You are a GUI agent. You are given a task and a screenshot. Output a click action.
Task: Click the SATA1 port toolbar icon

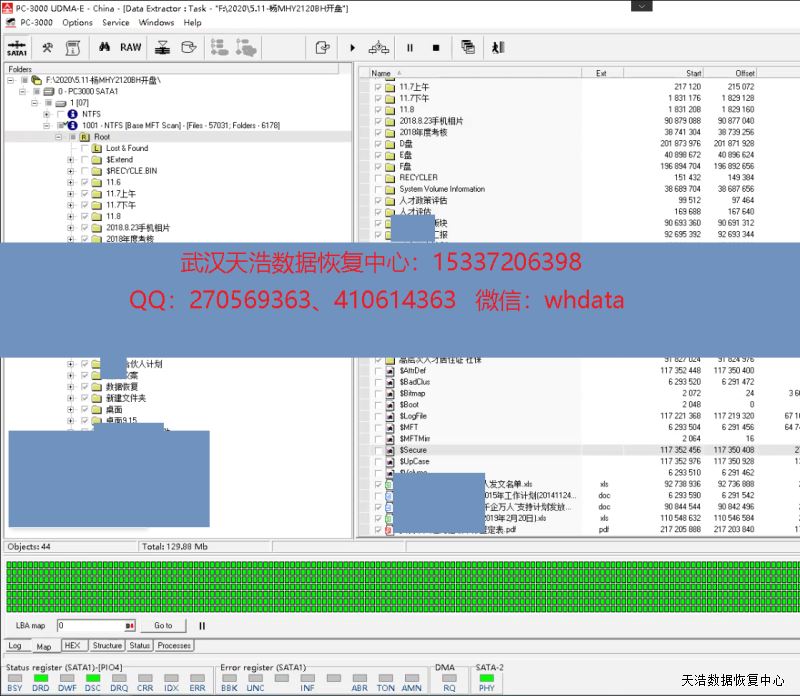pos(17,47)
